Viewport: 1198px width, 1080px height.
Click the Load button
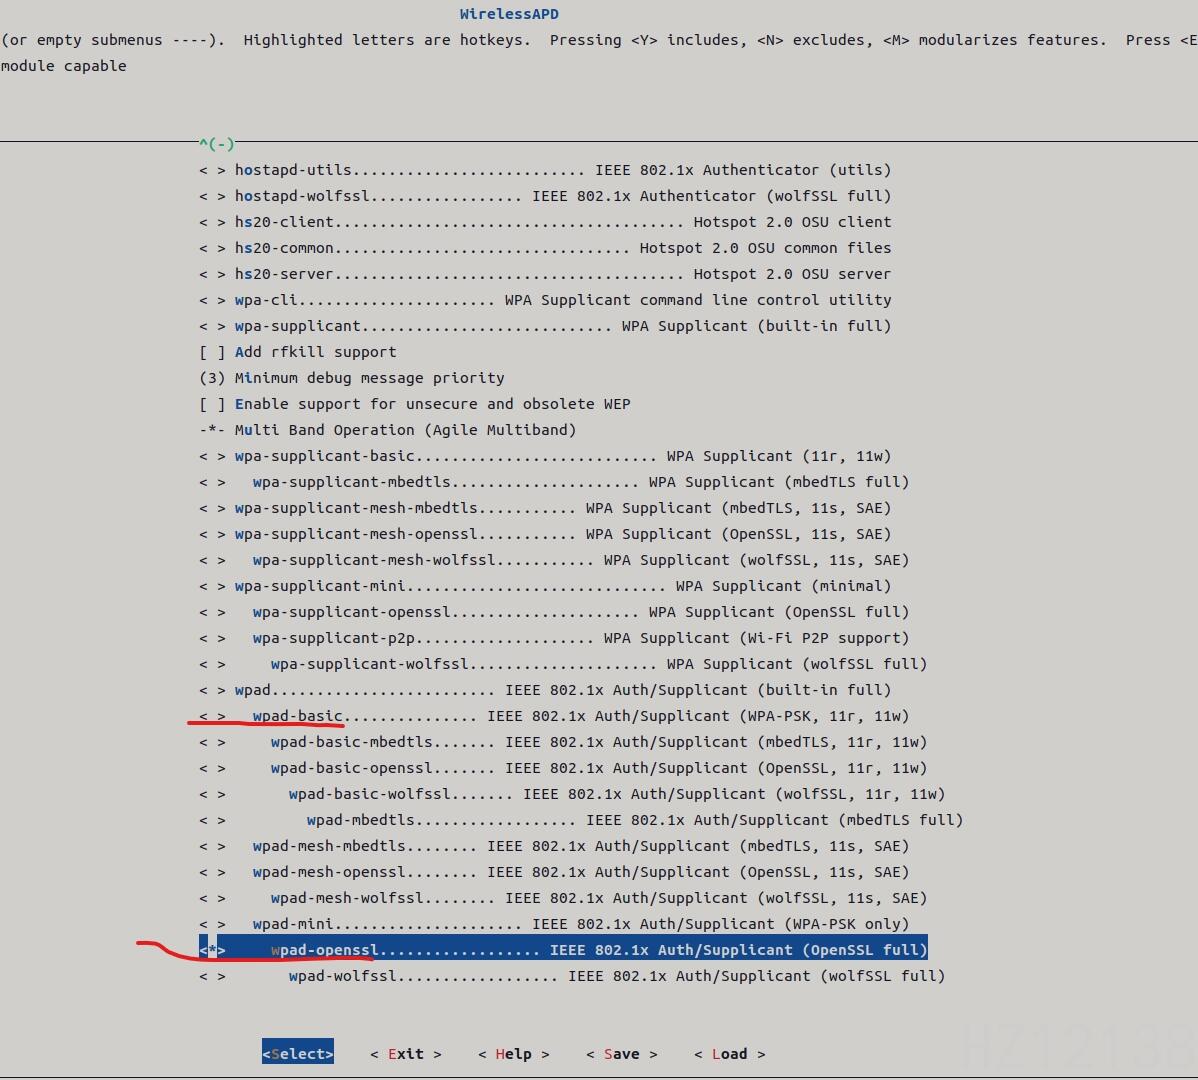coord(729,1053)
